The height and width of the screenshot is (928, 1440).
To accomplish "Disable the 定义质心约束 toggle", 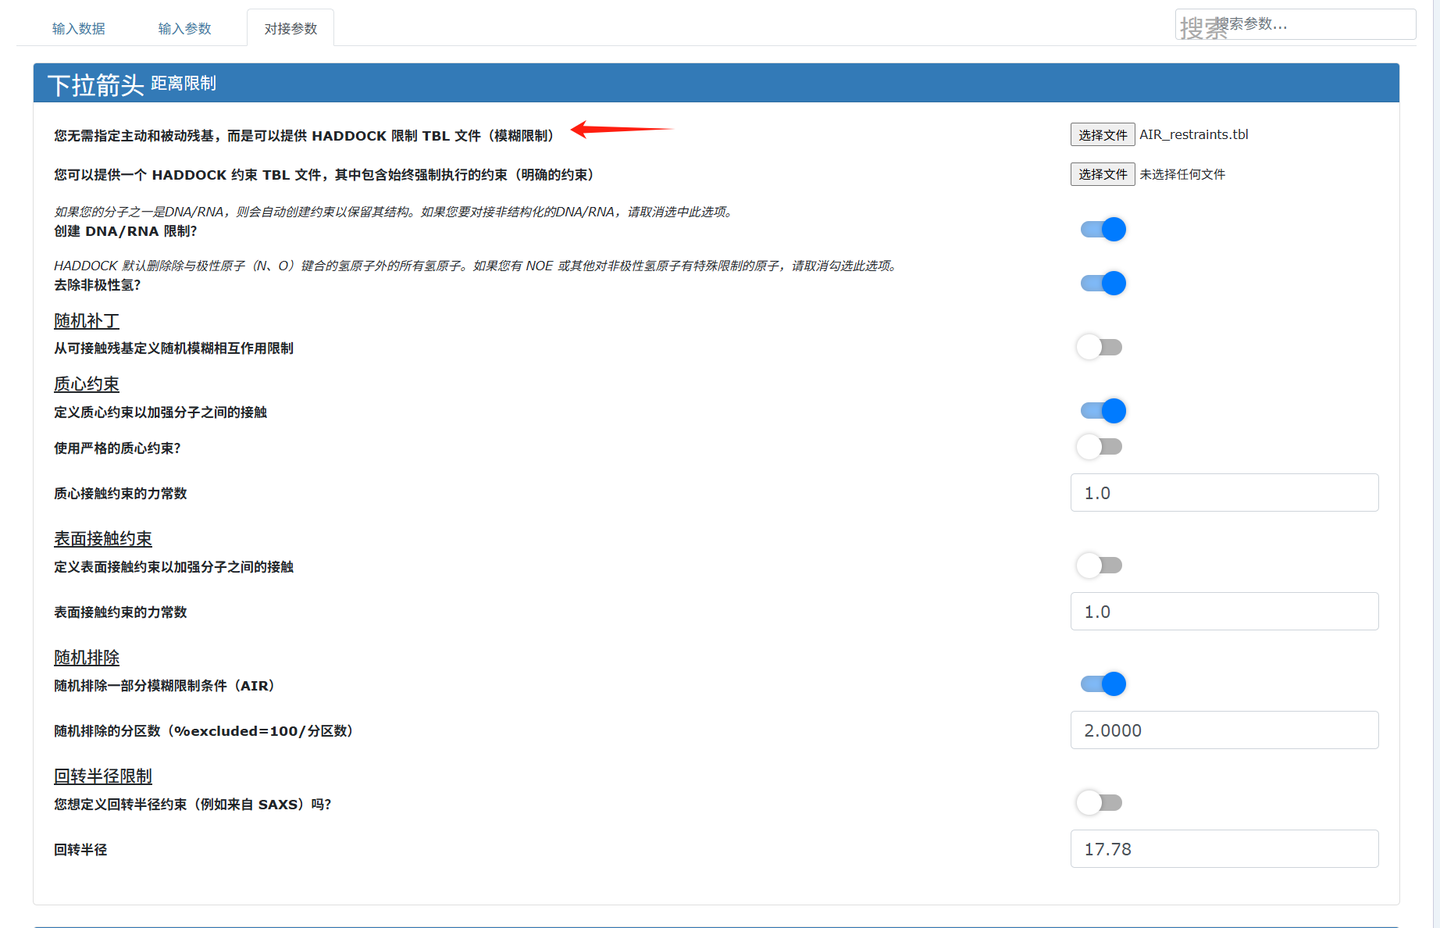I will coord(1102,410).
